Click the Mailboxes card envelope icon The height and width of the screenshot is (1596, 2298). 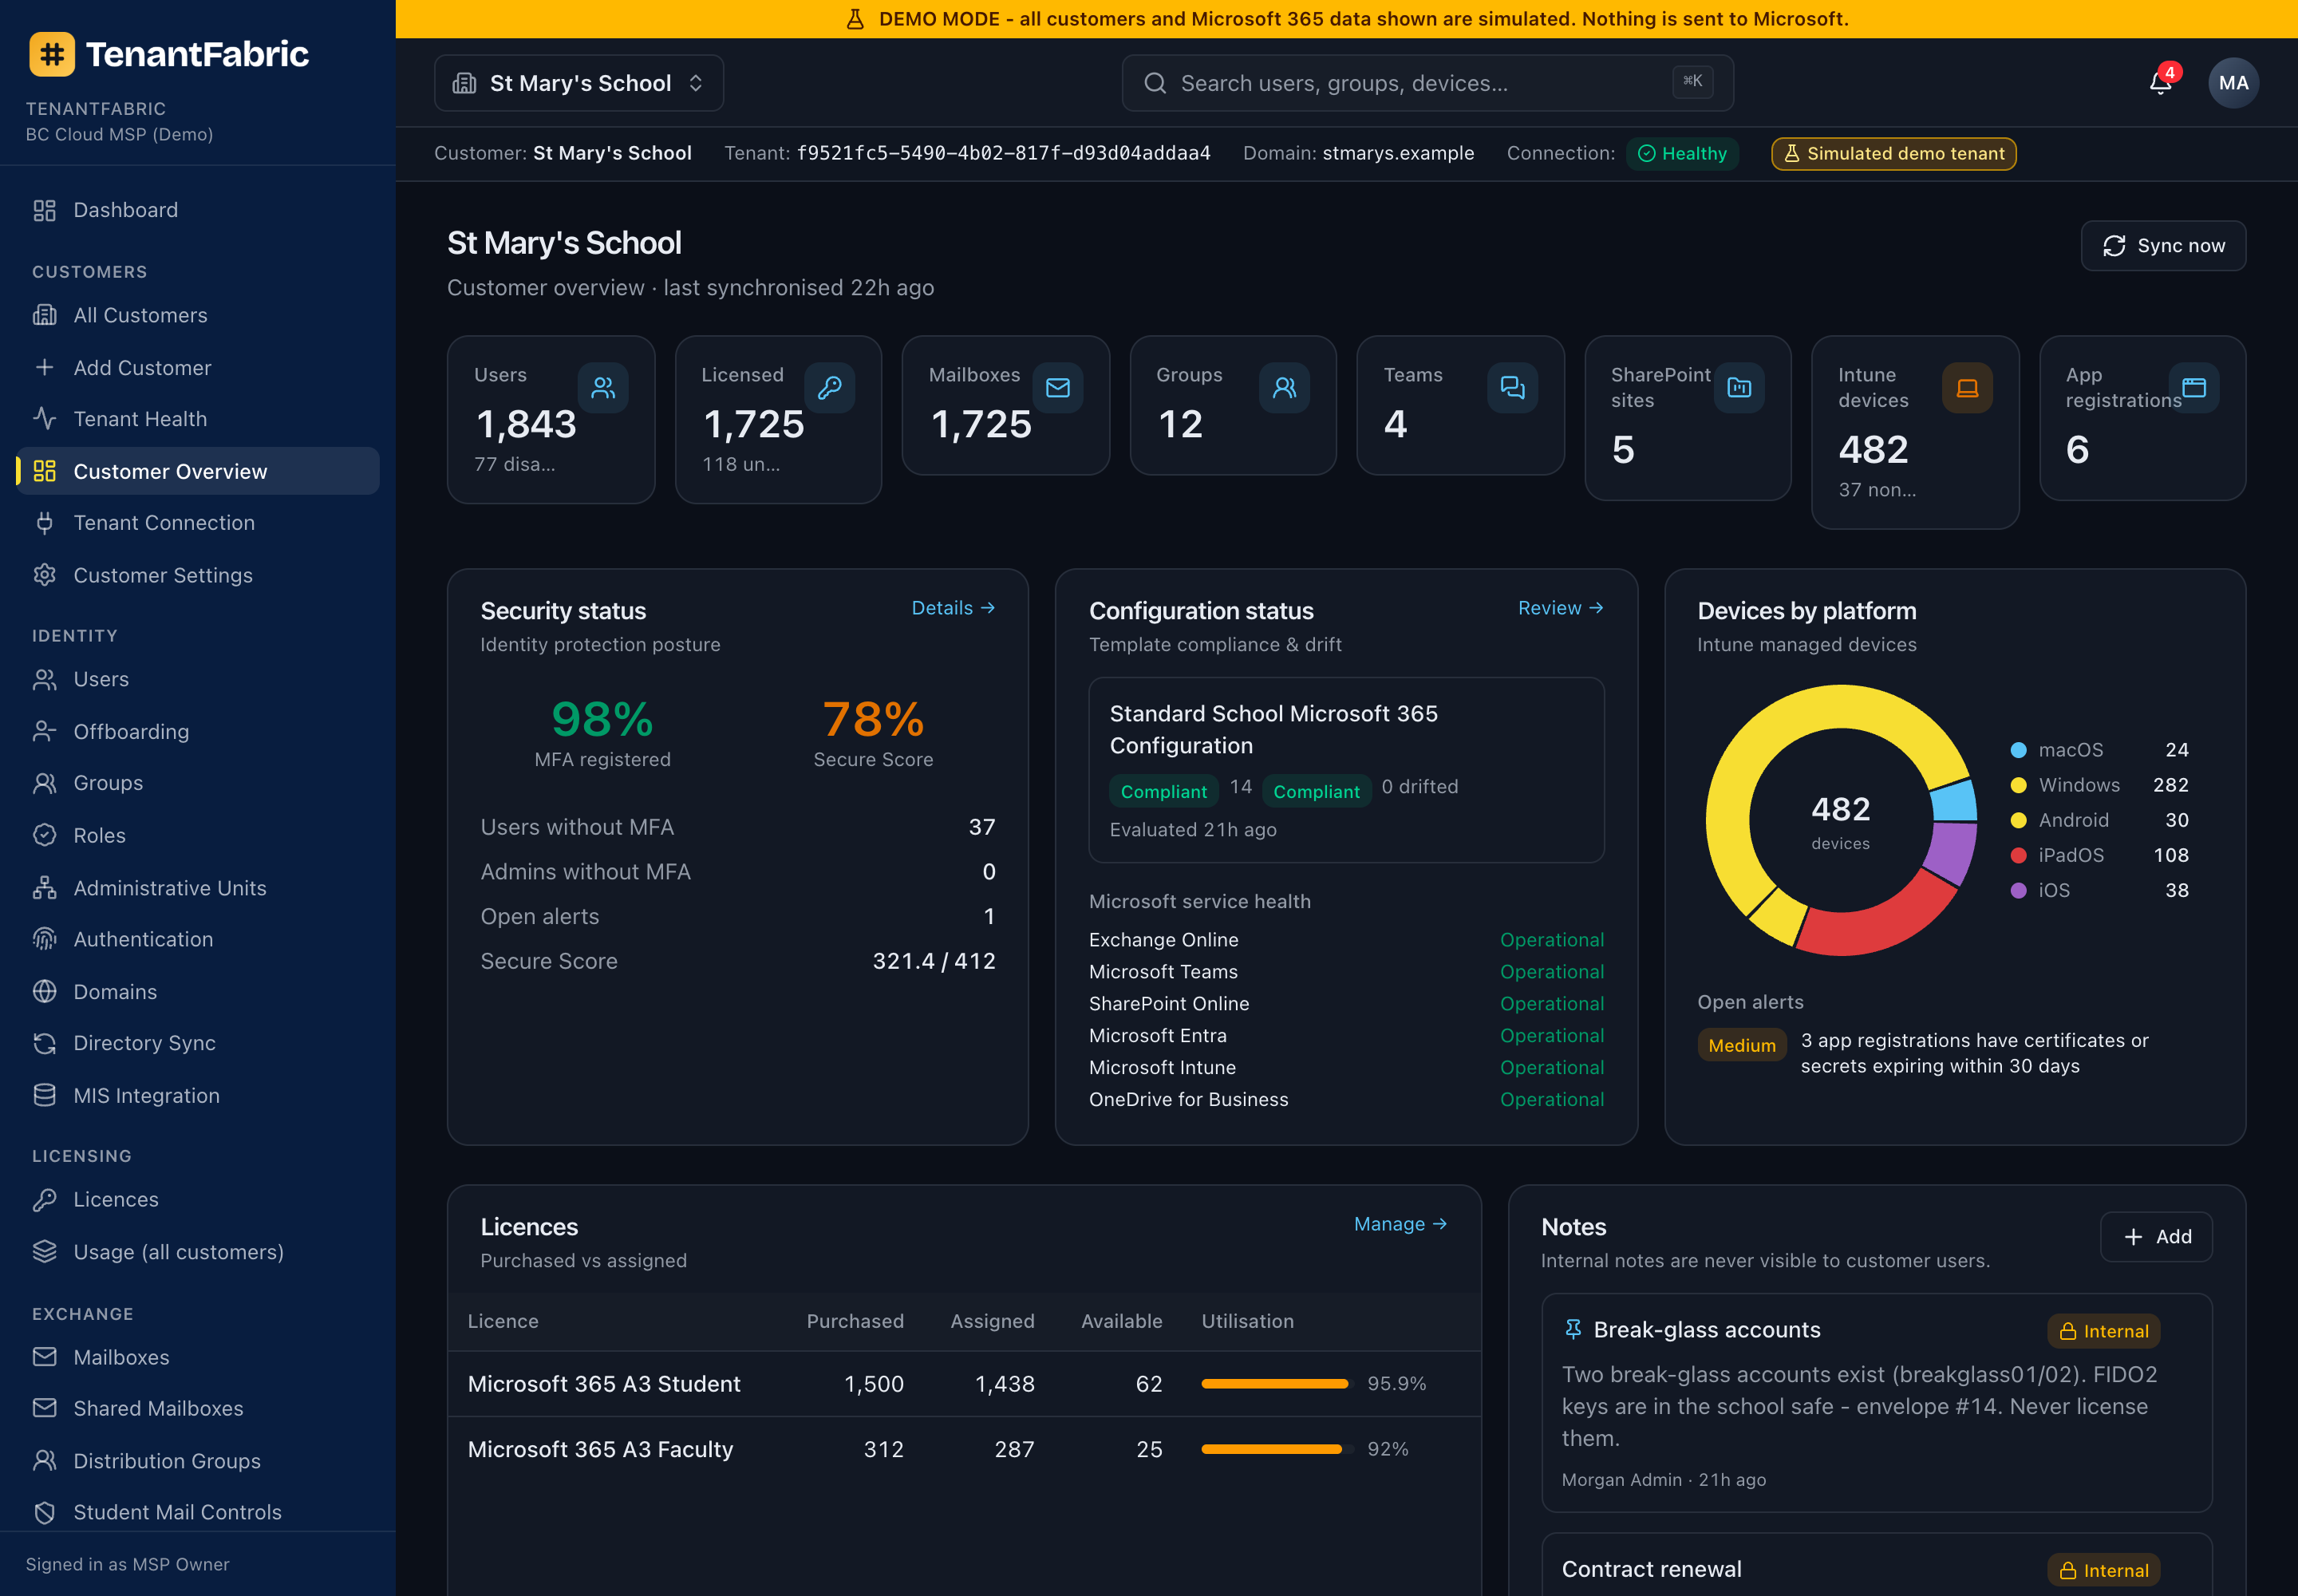pos(1058,388)
